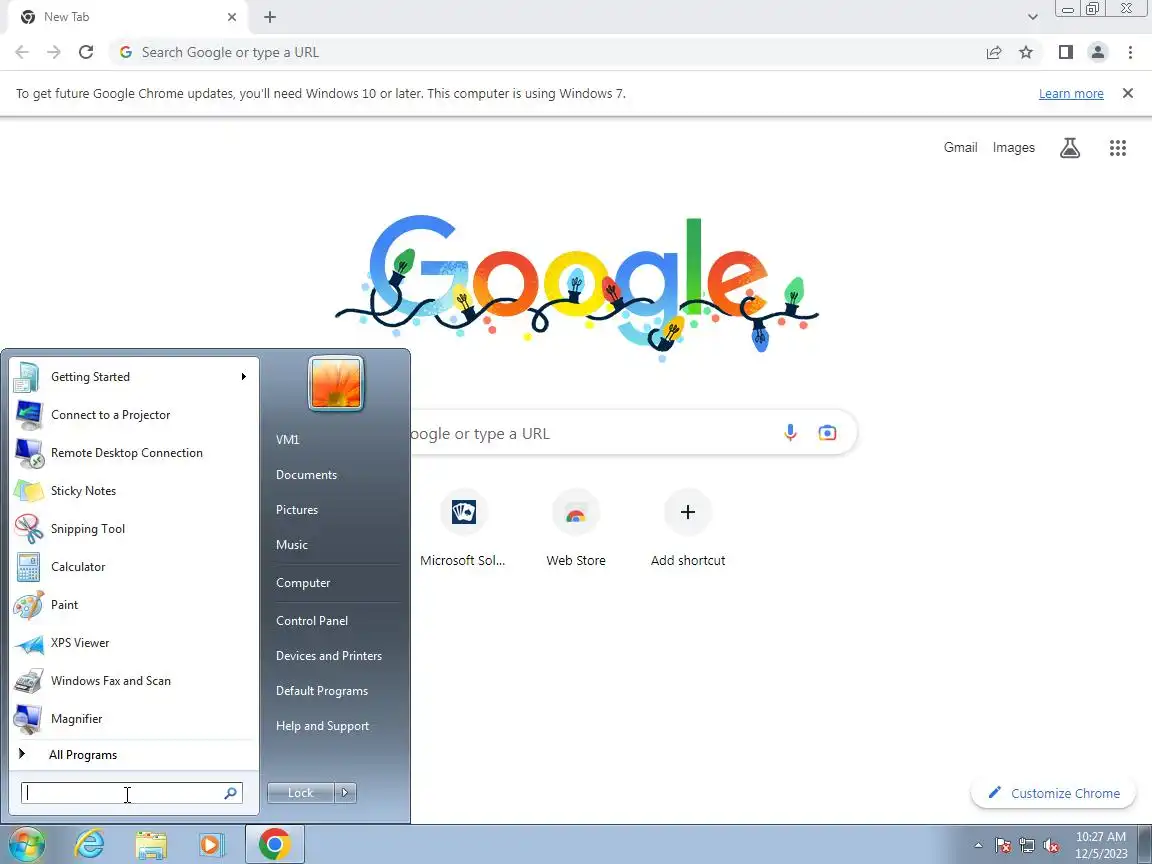The width and height of the screenshot is (1152, 864).
Task: Click the Windows Start orb
Action: pyautogui.click(x=26, y=845)
